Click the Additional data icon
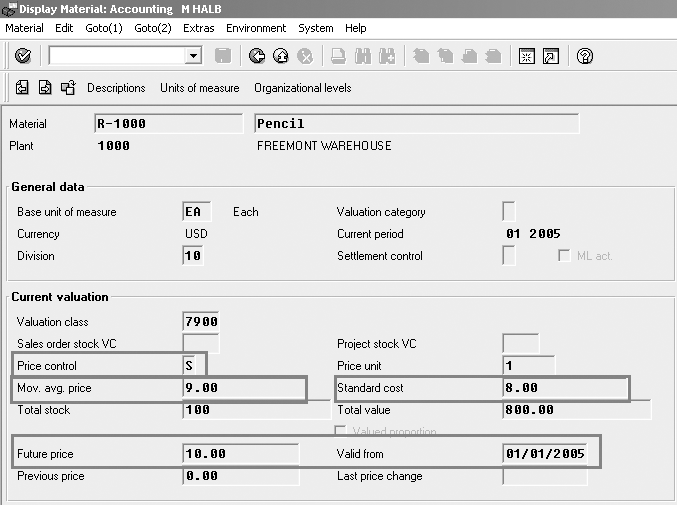The image size is (677, 505). pos(45,88)
